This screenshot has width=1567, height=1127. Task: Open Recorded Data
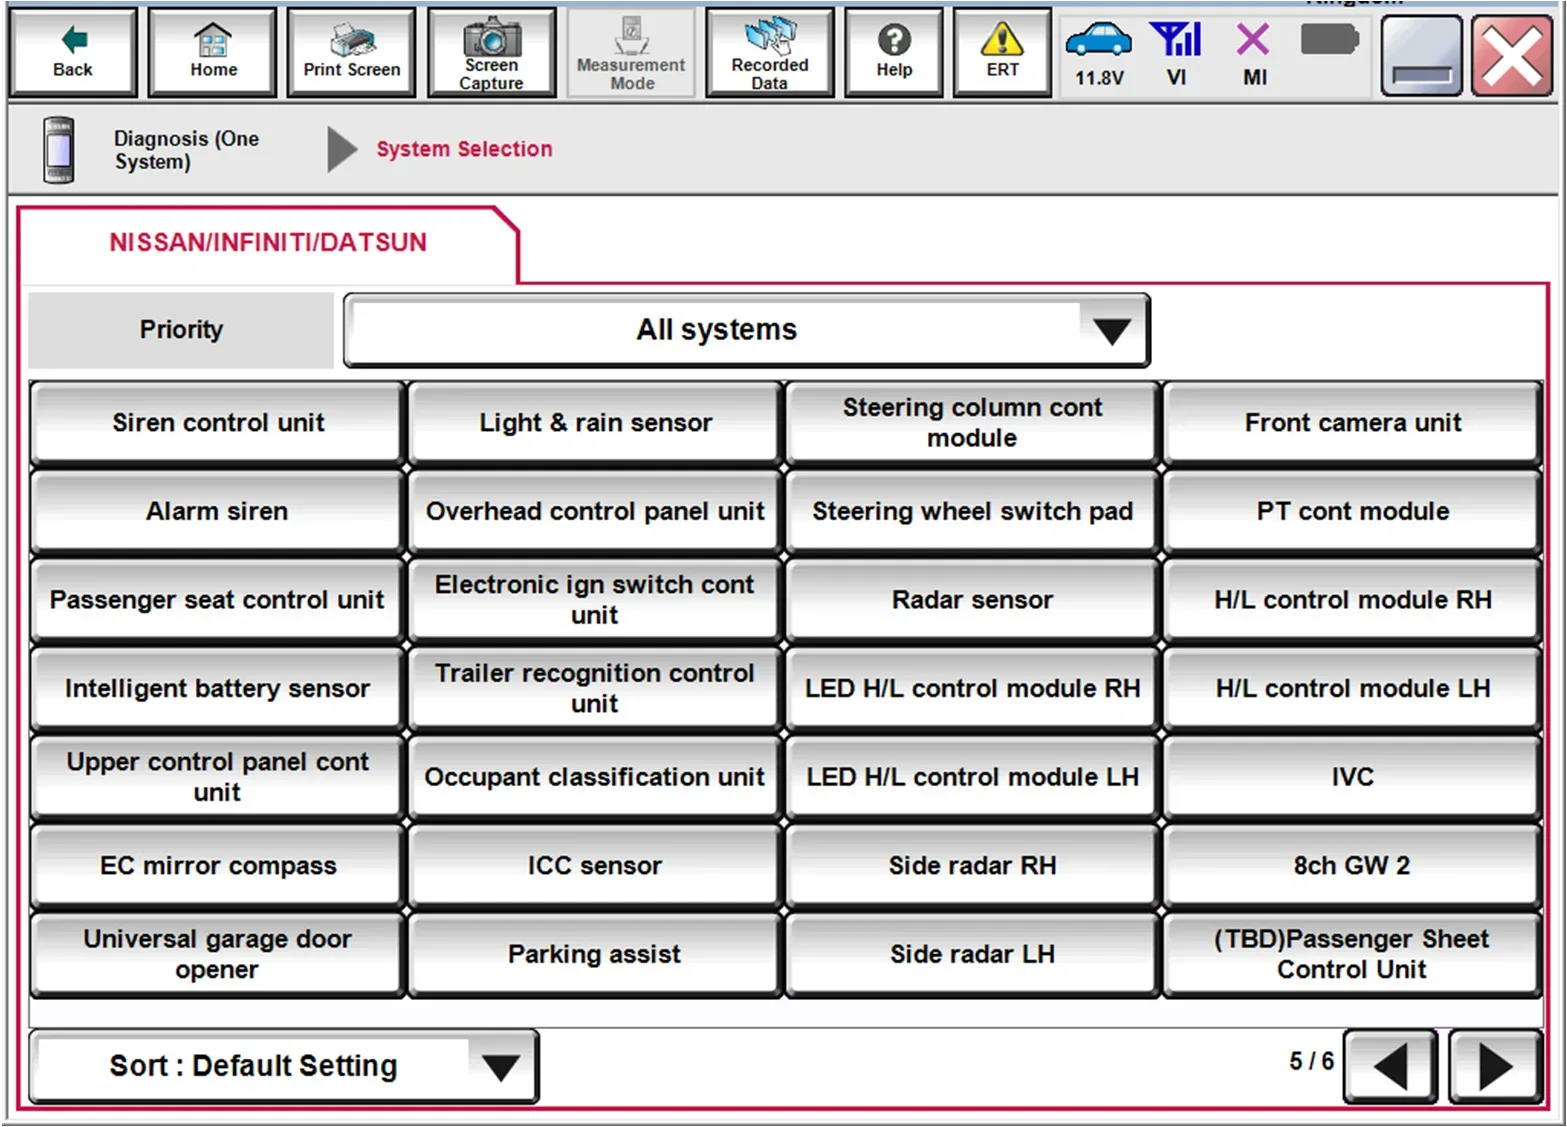tap(770, 53)
